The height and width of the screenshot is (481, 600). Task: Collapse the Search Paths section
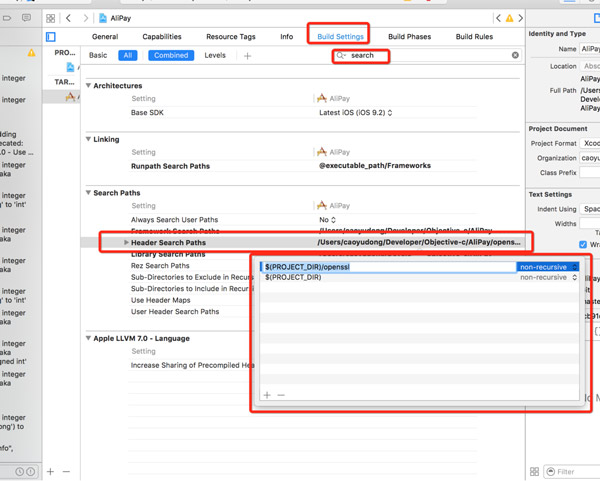point(89,193)
